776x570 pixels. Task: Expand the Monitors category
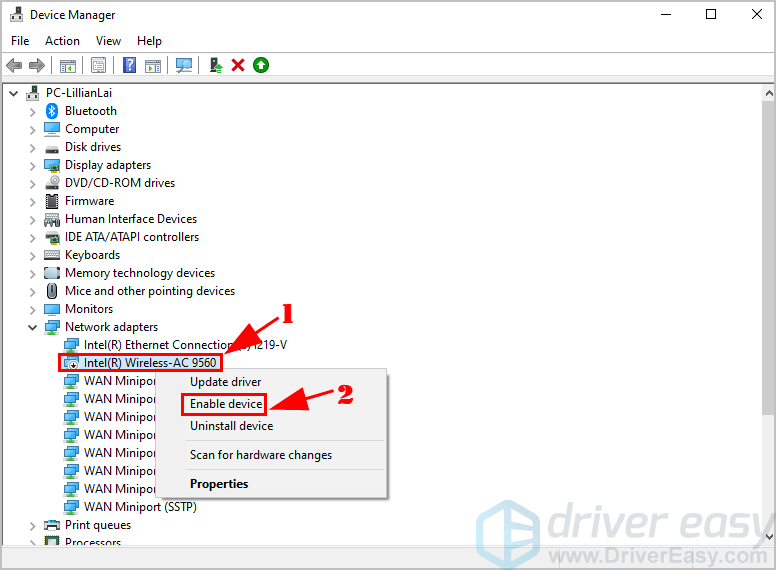(x=33, y=310)
